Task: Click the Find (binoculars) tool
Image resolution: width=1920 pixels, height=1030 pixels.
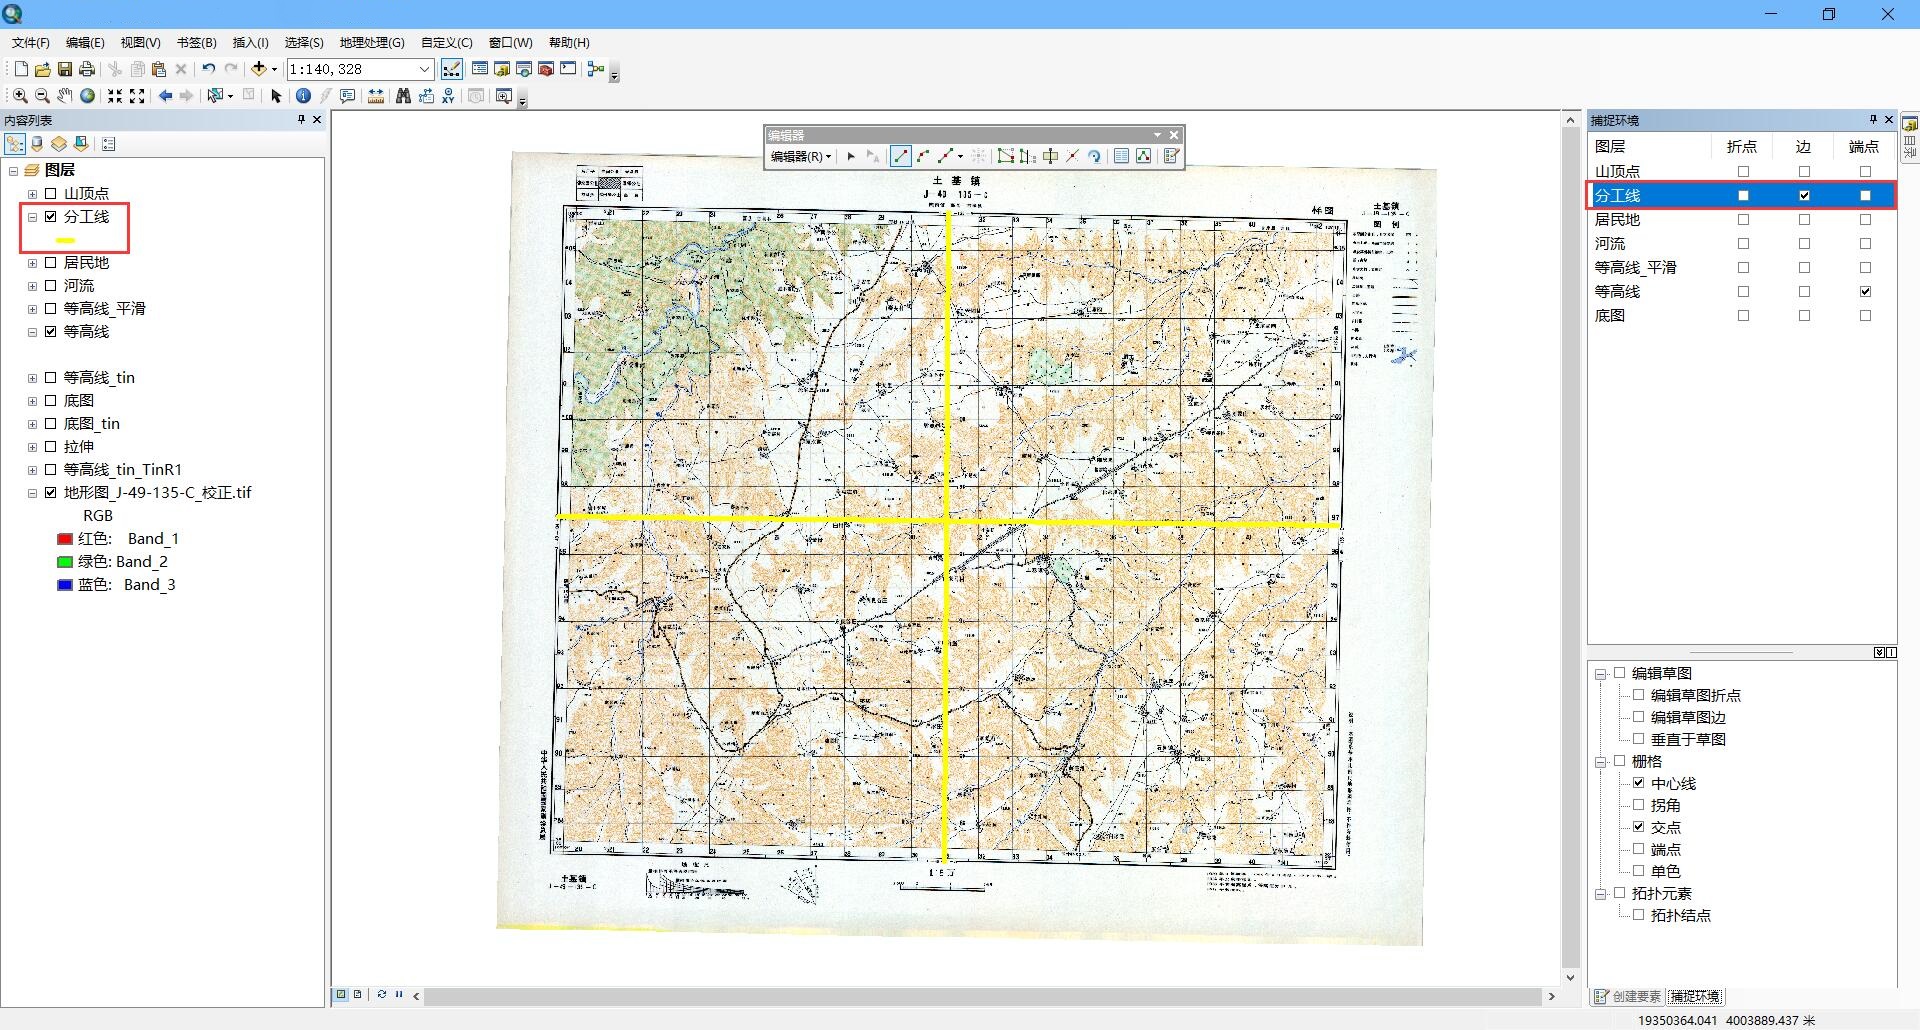Action: point(404,96)
